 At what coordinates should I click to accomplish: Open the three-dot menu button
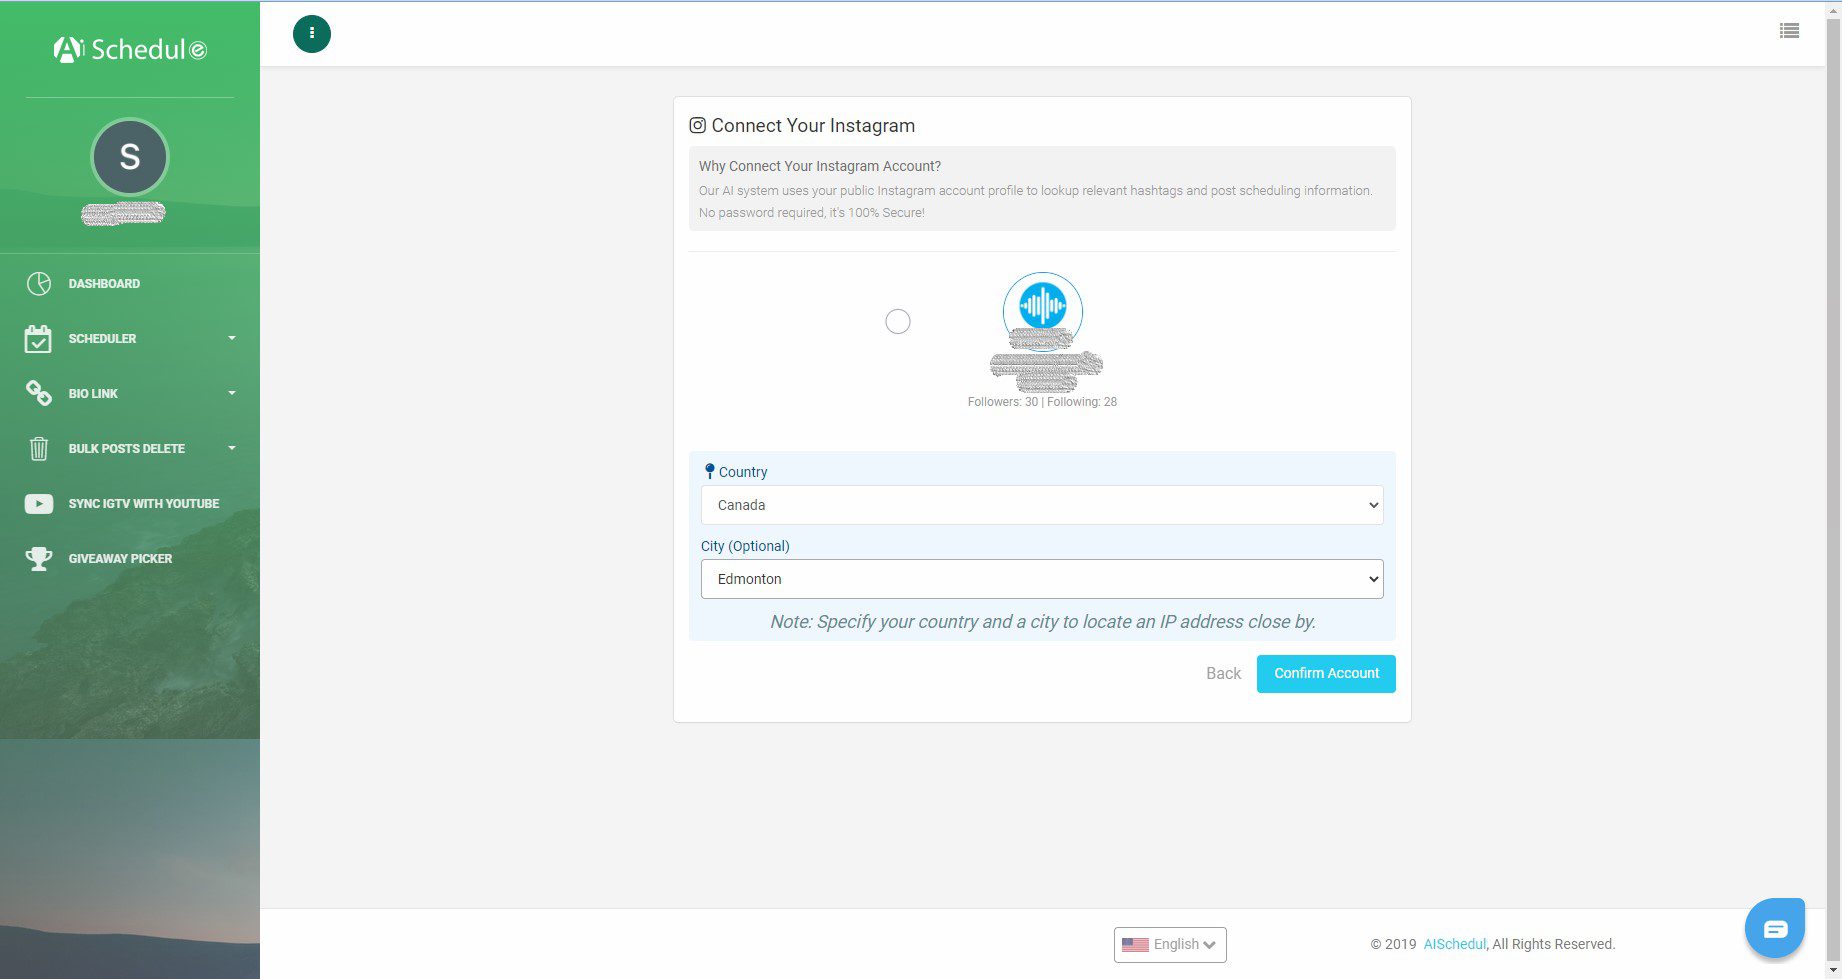[x=312, y=34]
